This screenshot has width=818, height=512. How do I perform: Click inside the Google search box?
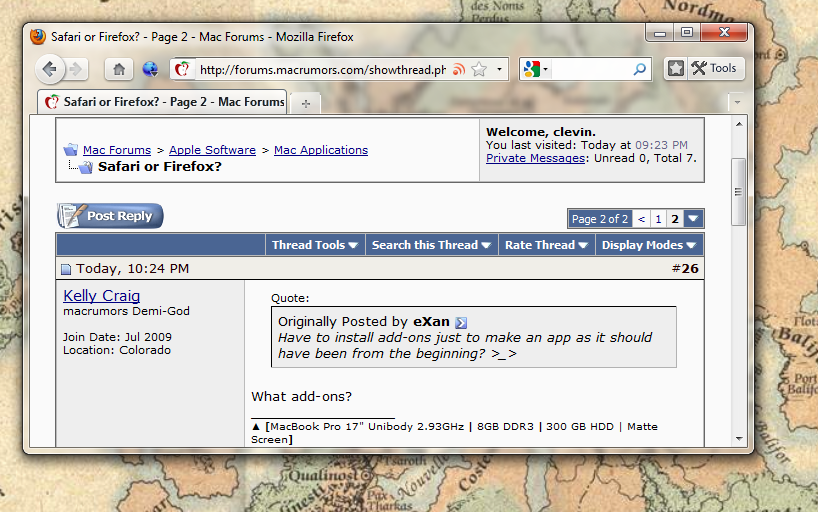[x=590, y=69]
